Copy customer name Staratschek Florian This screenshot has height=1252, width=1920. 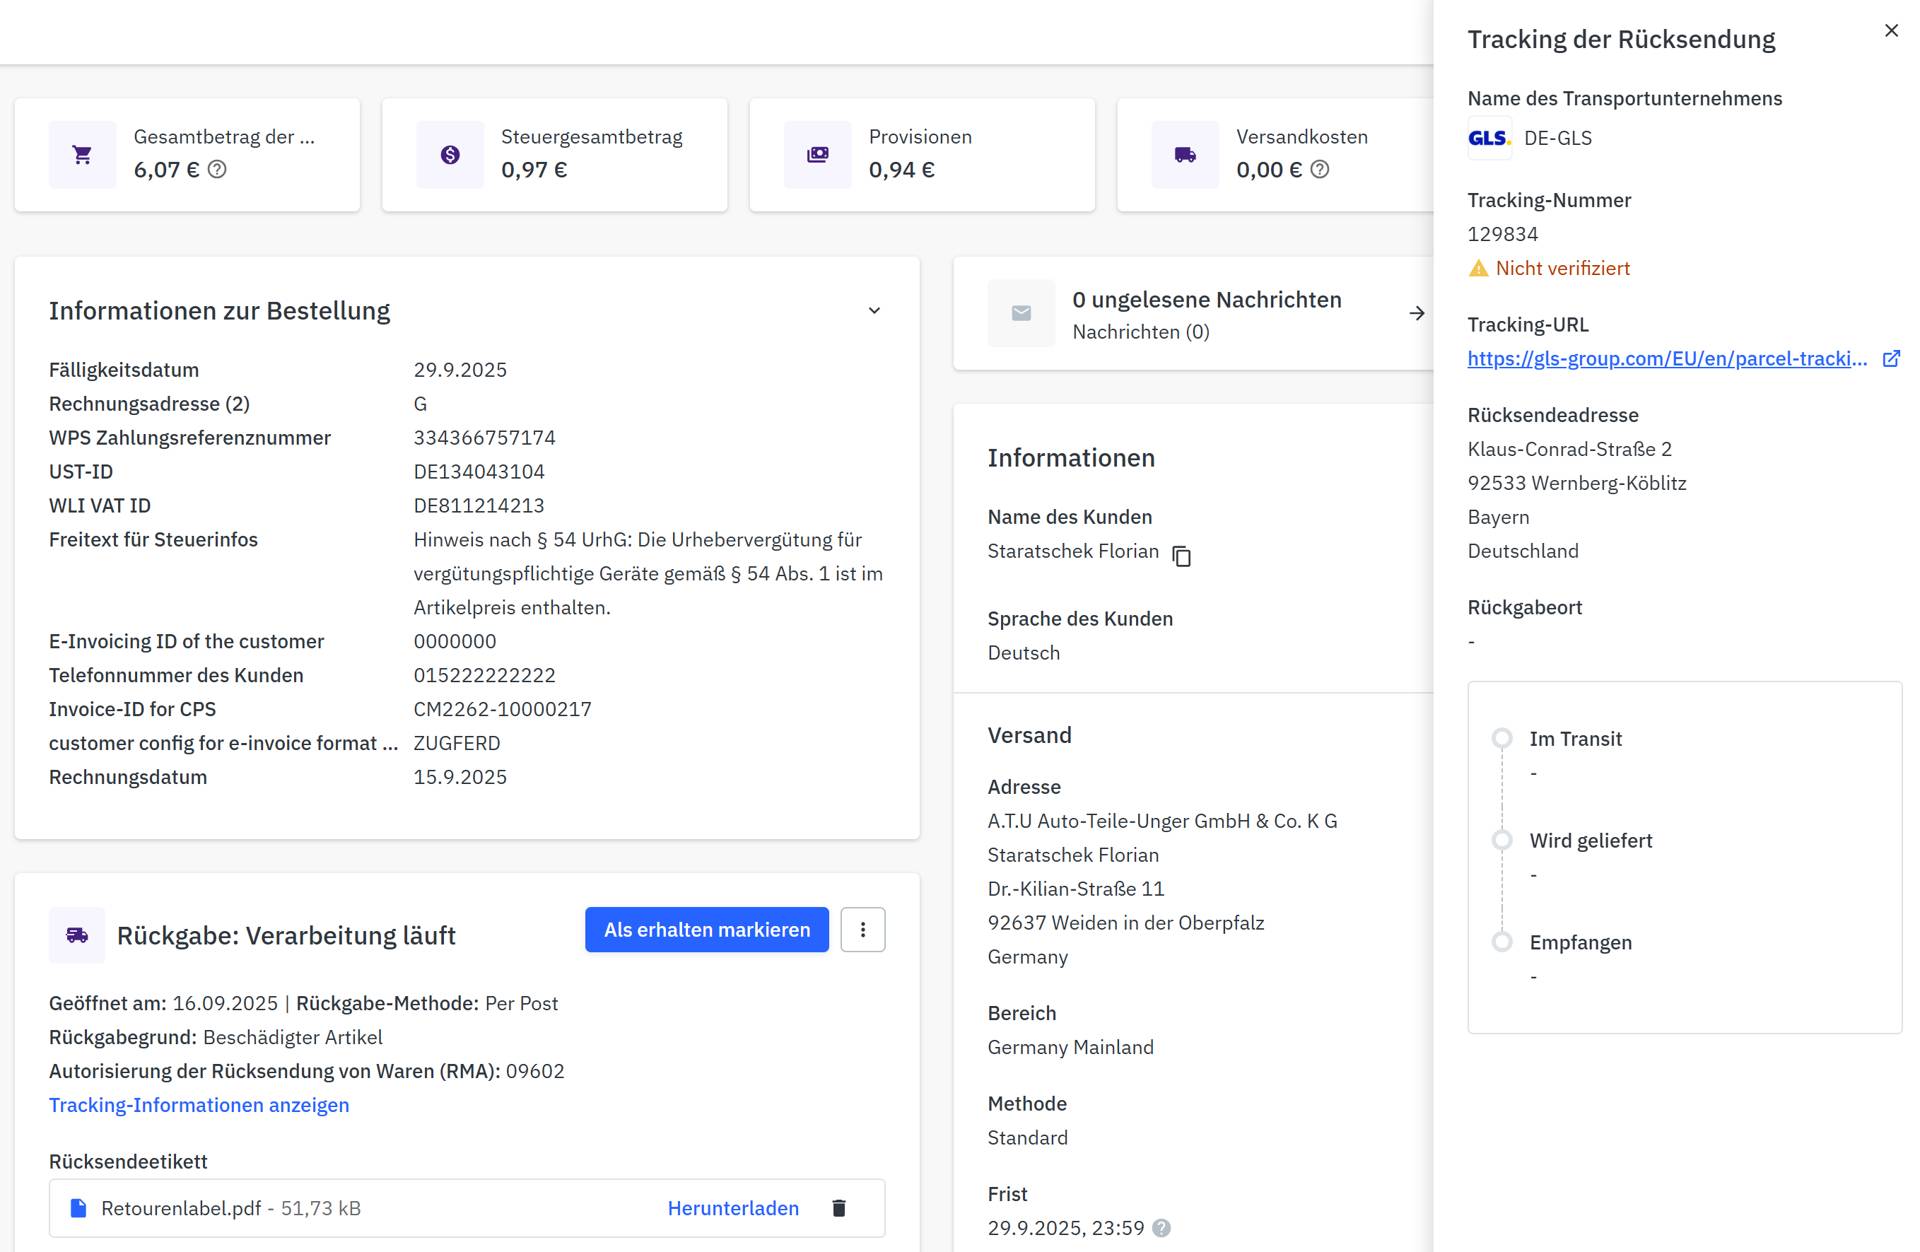point(1181,556)
